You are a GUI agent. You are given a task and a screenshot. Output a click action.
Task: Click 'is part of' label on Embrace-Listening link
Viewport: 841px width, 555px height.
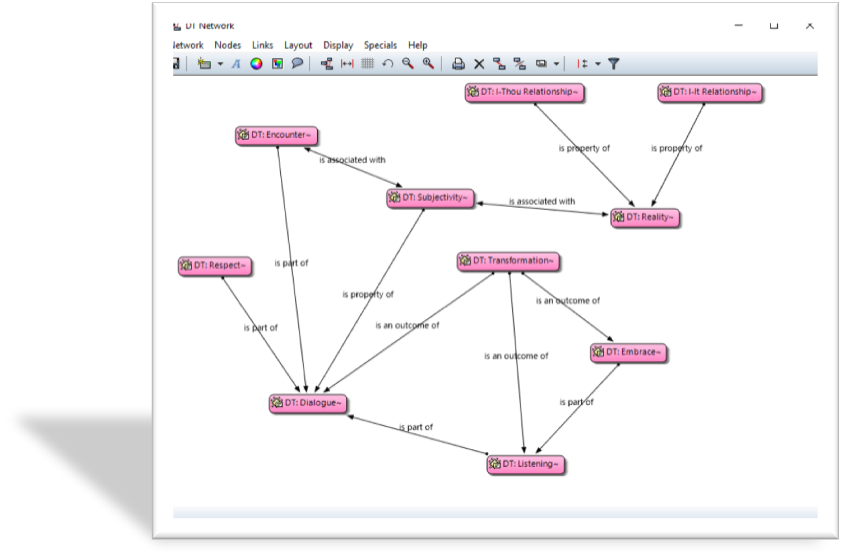click(577, 402)
